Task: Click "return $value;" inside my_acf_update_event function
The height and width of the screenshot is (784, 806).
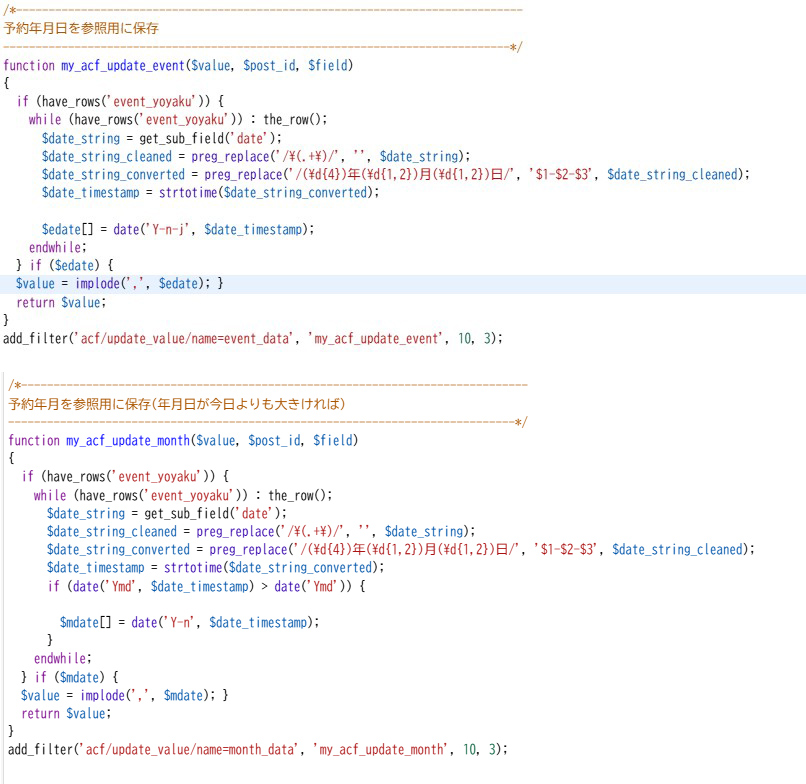Action: pyautogui.click(x=61, y=303)
